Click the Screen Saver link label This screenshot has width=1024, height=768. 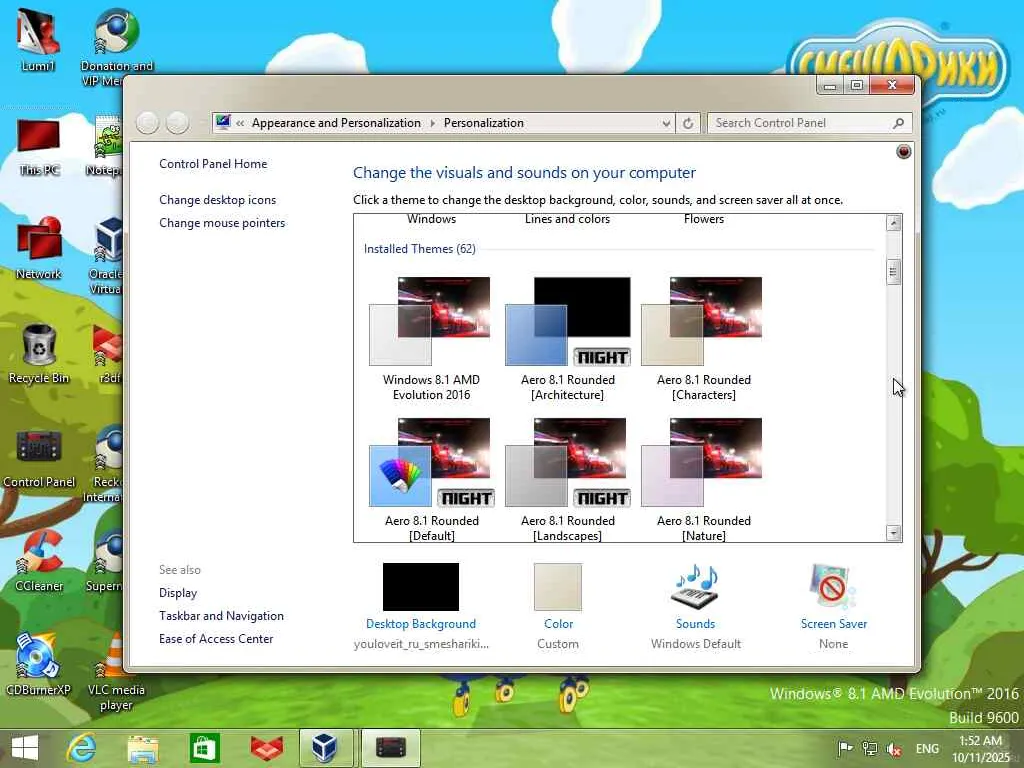834,624
